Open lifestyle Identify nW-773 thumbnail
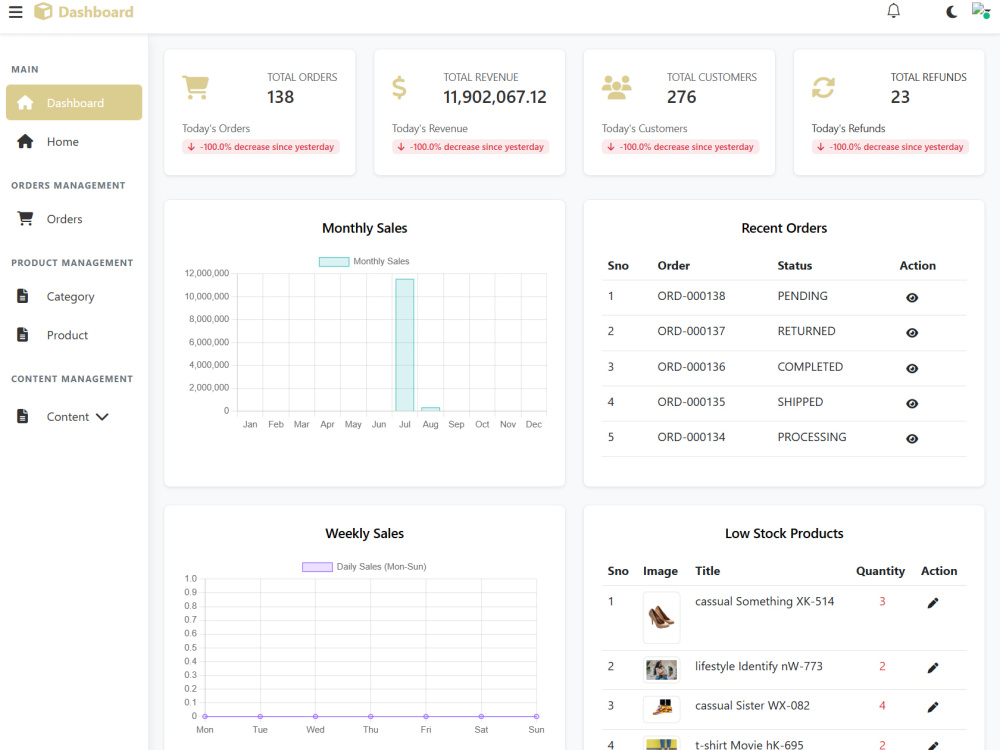 click(661, 670)
